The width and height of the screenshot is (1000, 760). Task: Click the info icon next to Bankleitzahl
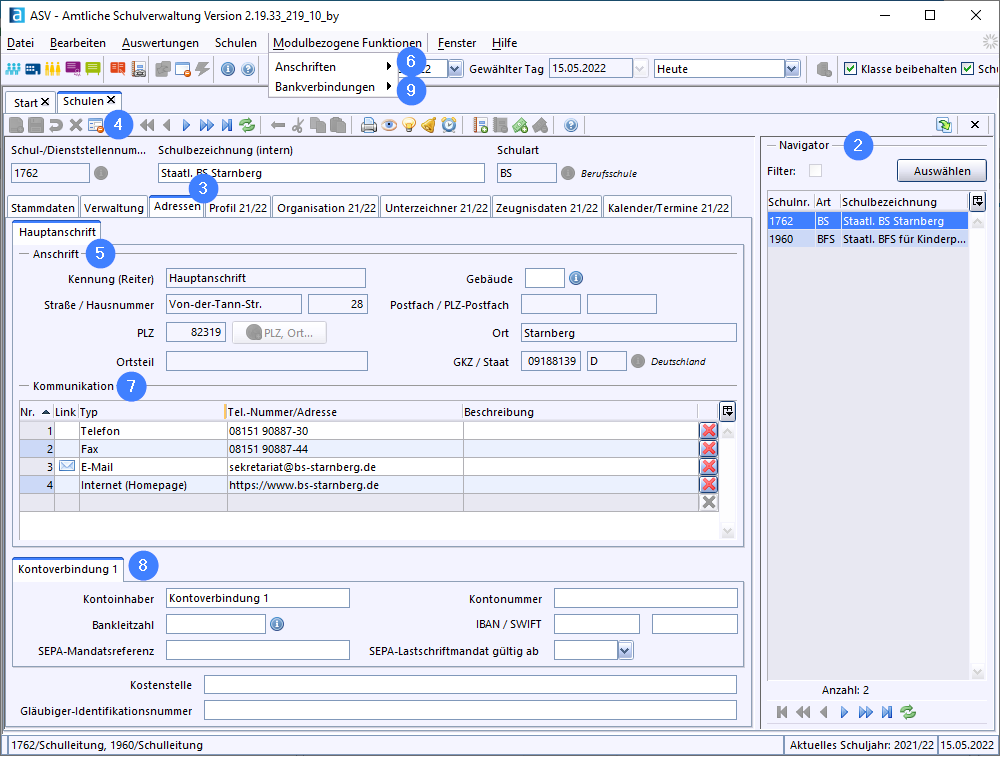click(x=277, y=624)
